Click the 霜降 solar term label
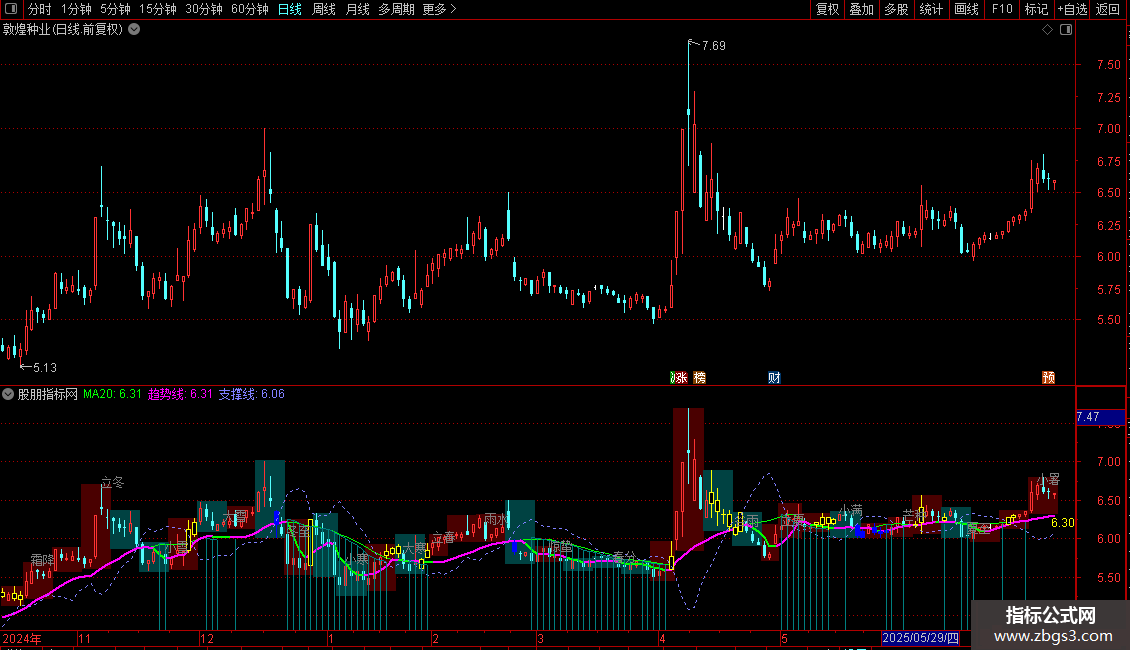Screen dimensions: 1130x650 pyautogui.click(x=43, y=560)
